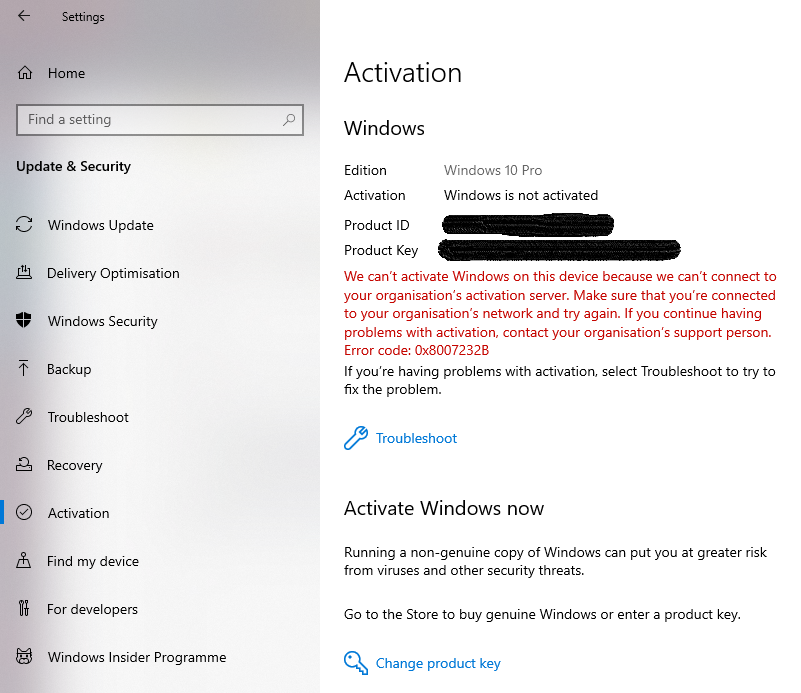Click 'Windows is not activated' status
This screenshot has height=693, width=801.
click(x=521, y=195)
